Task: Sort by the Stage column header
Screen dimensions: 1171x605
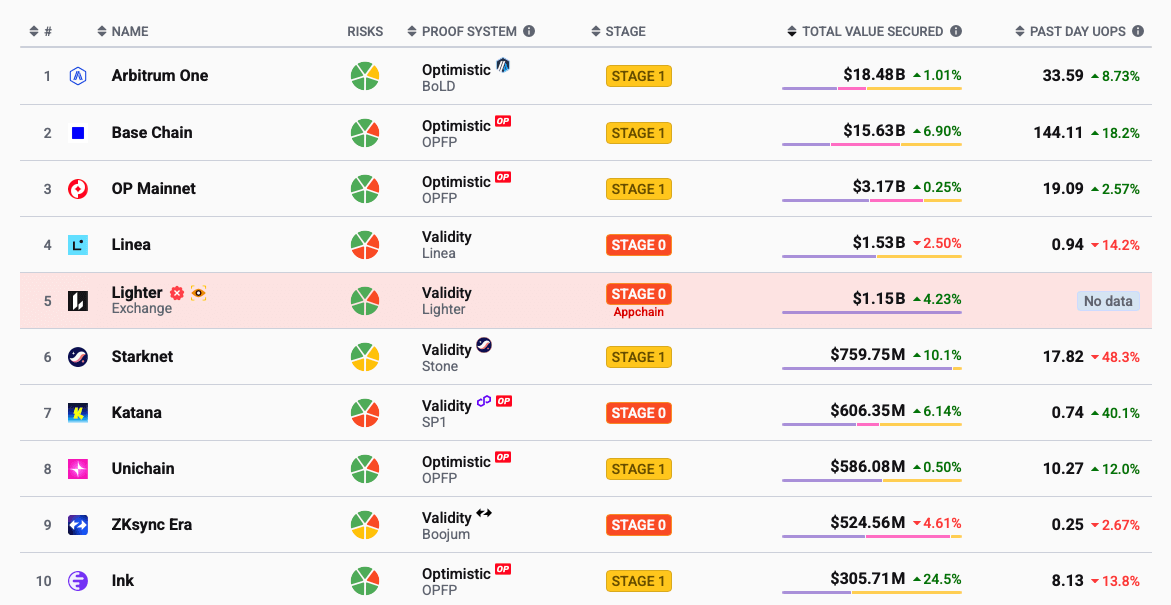Action: [x=618, y=31]
